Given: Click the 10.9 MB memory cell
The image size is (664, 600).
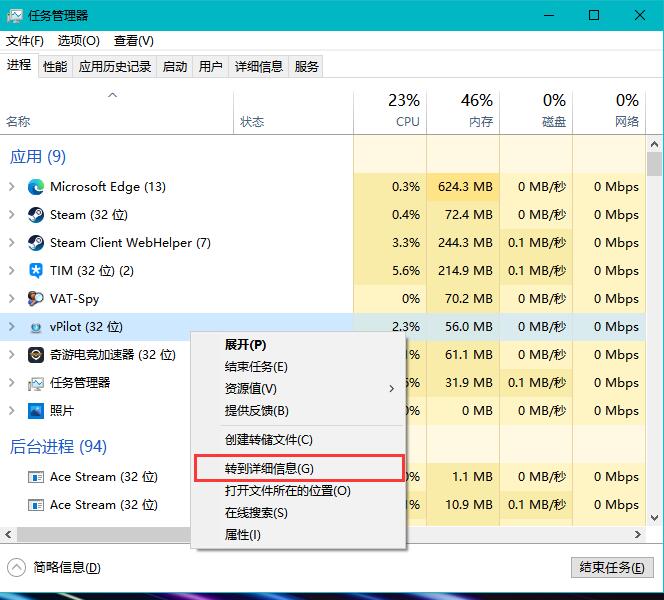Looking at the screenshot, I should point(463,505).
